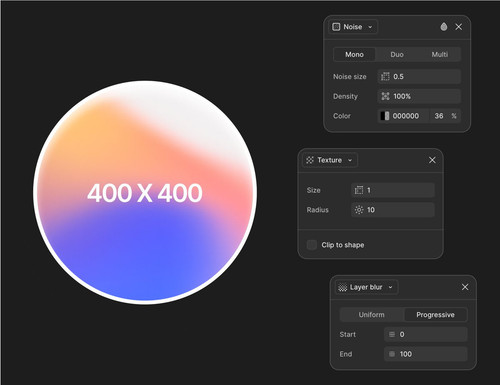Screen dimensions: 500x385
Task: Switch to the Multi noise tab
Action: pyautogui.click(x=440, y=54)
